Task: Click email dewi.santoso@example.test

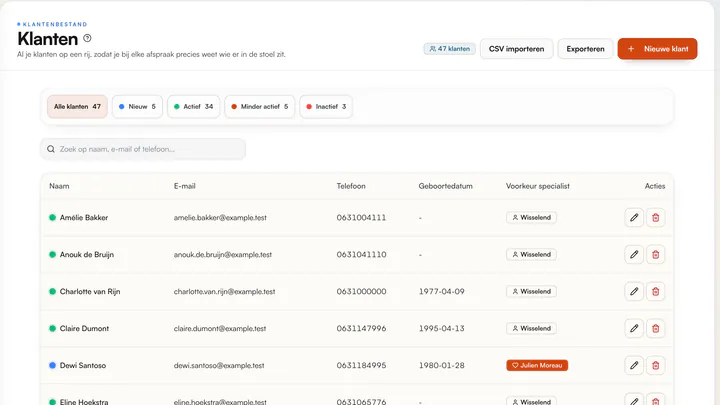Action: (x=219, y=366)
